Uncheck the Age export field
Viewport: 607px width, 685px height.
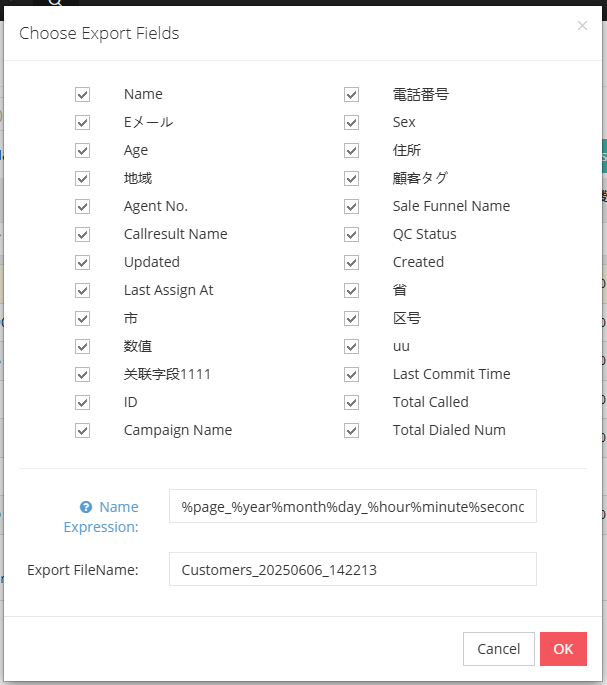(x=82, y=150)
